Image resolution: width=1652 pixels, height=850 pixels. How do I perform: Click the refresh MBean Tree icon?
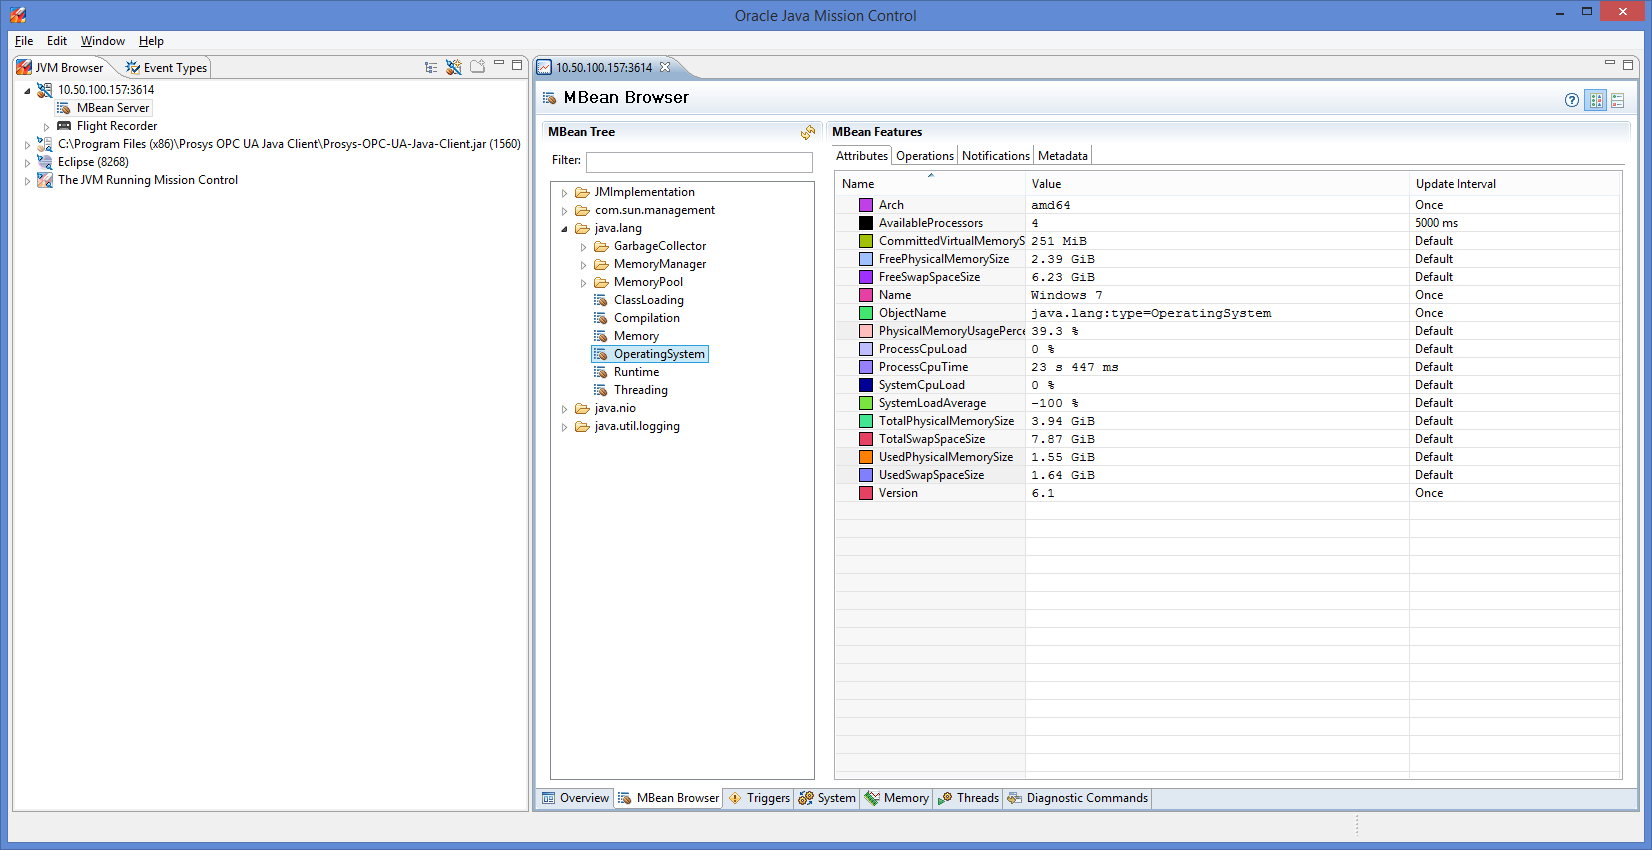click(808, 132)
